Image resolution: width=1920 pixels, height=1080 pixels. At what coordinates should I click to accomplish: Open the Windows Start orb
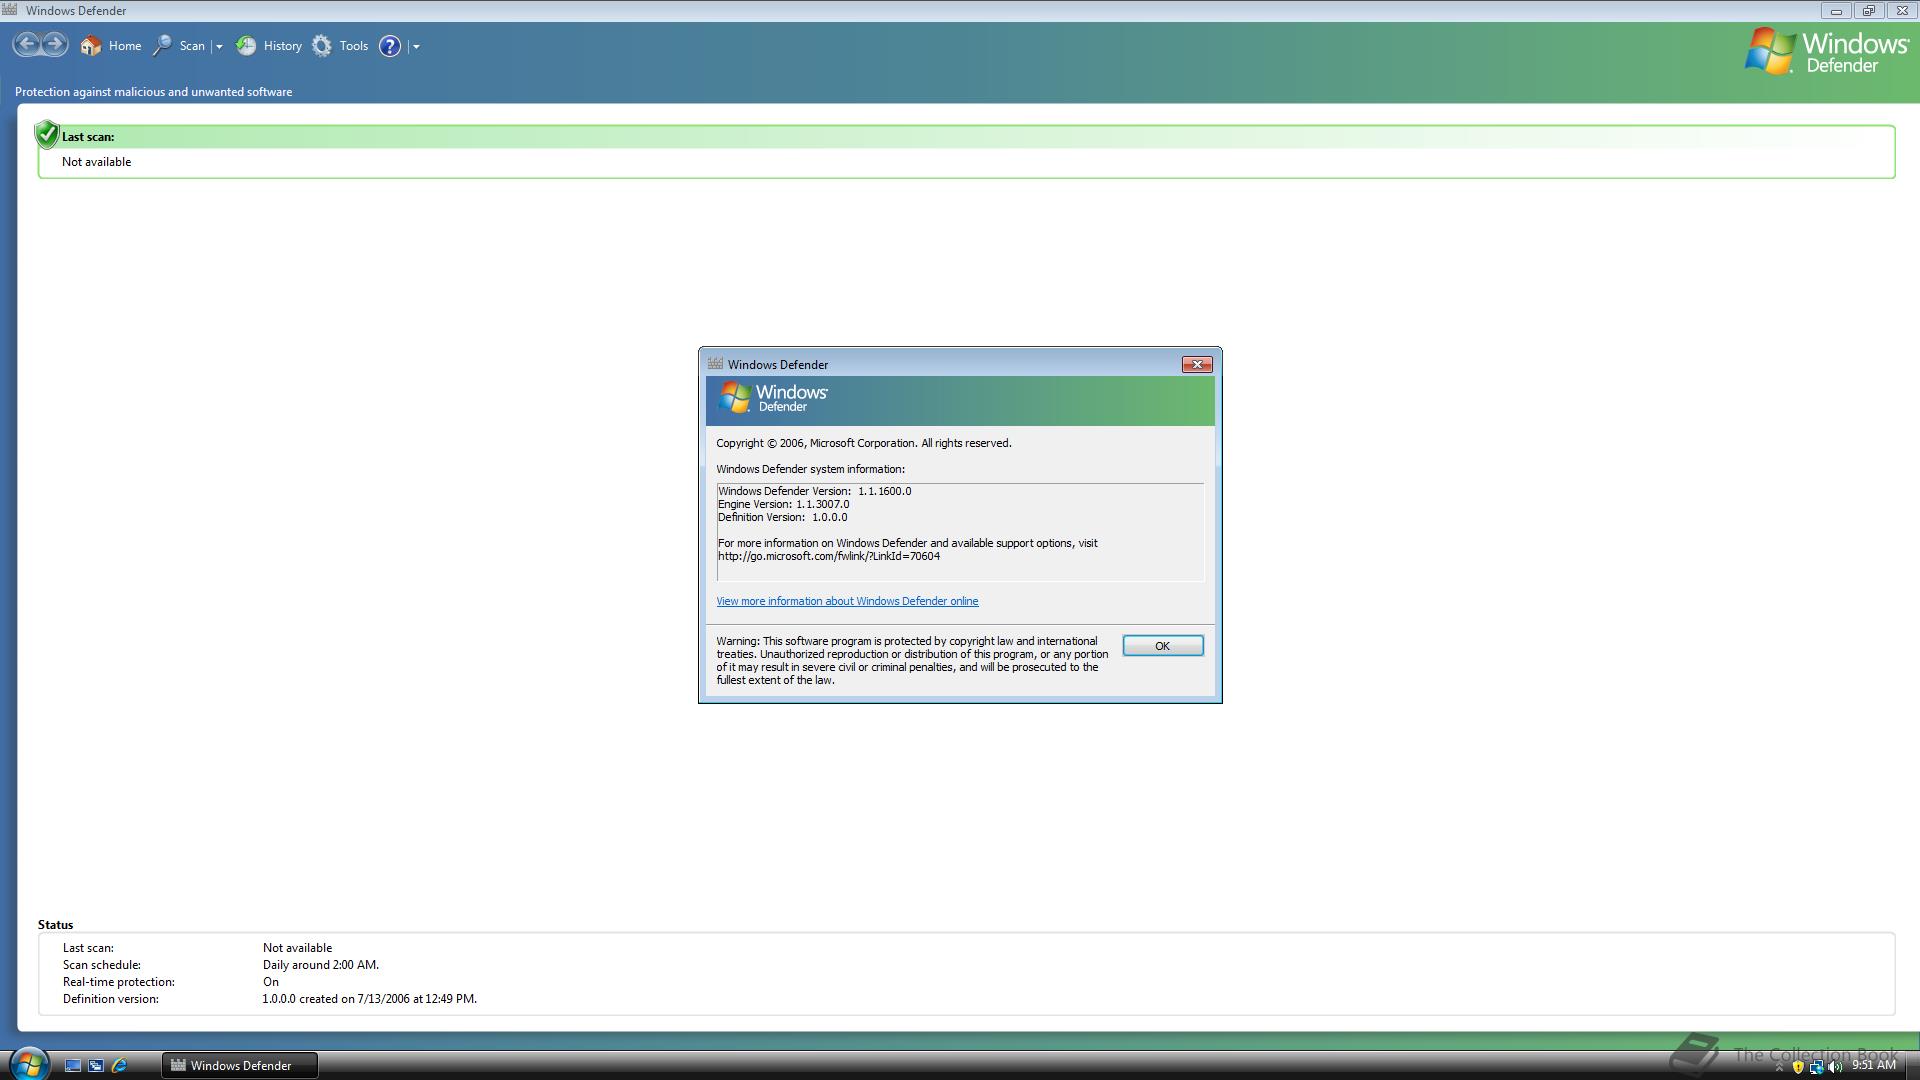coord(28,1064)
